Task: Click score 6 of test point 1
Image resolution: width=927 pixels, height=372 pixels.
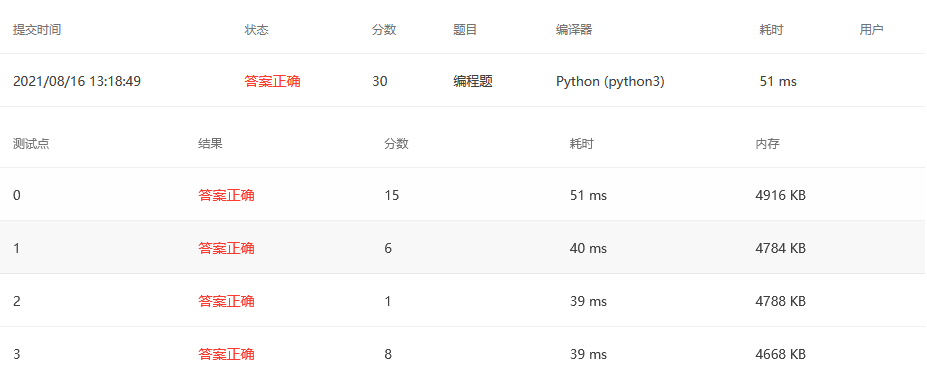Action: (388, 248)
